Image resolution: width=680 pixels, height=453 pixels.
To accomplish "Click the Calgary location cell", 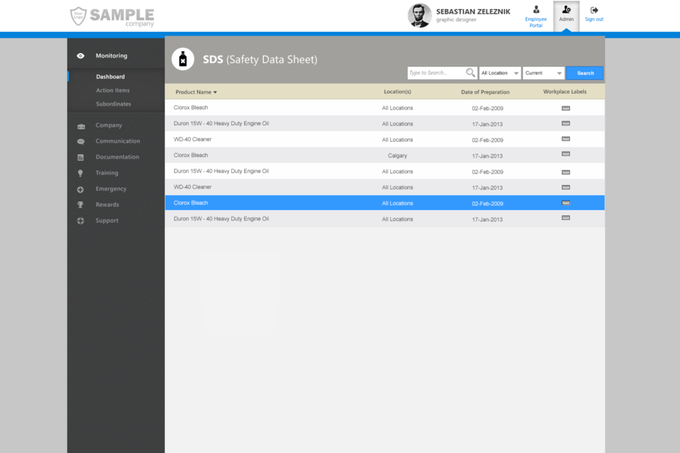I will coord(397,156).
